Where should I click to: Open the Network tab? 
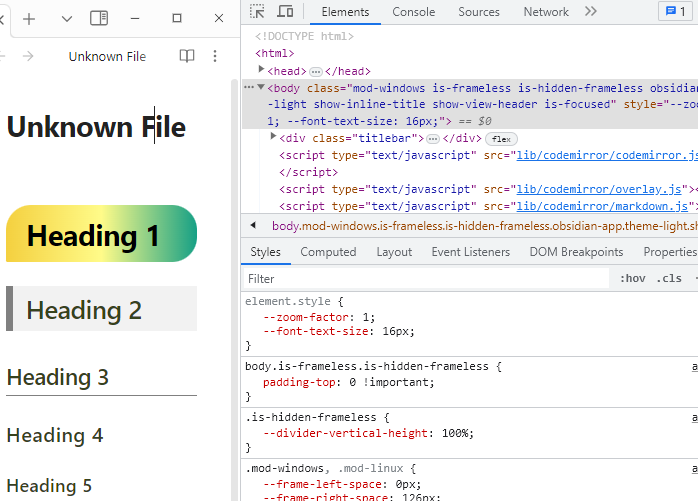tap(546, 12)
